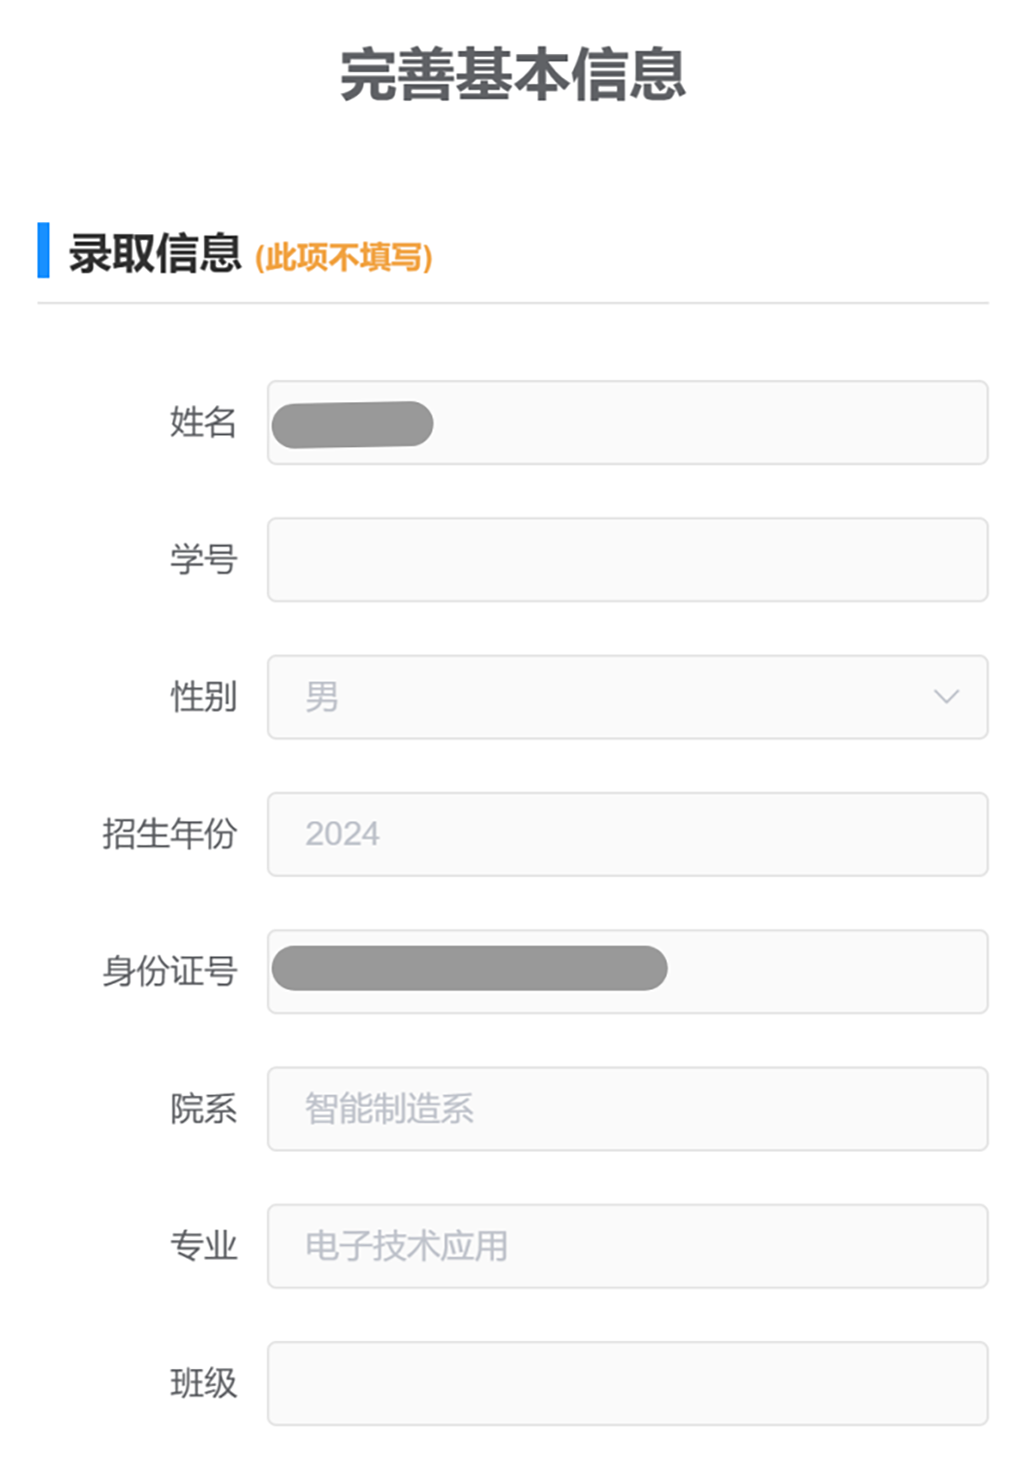Click the 姓名 input field

[627, 423]
